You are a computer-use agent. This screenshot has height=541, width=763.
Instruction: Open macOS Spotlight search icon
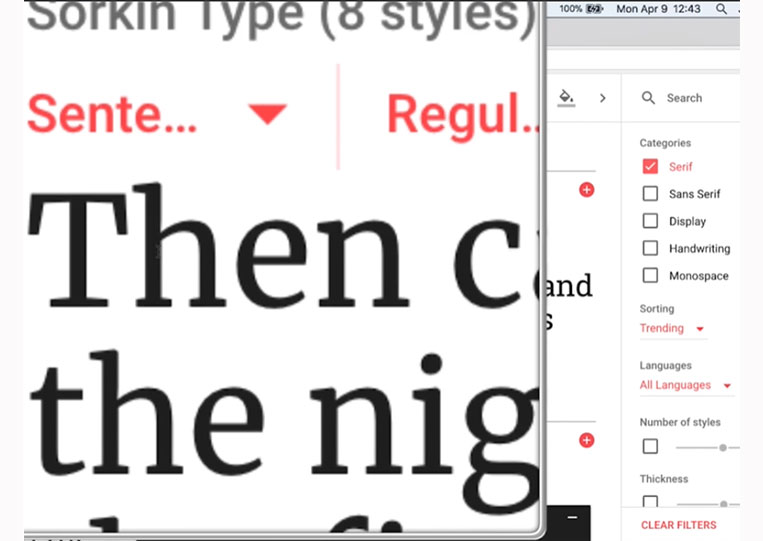pos(721,9)
